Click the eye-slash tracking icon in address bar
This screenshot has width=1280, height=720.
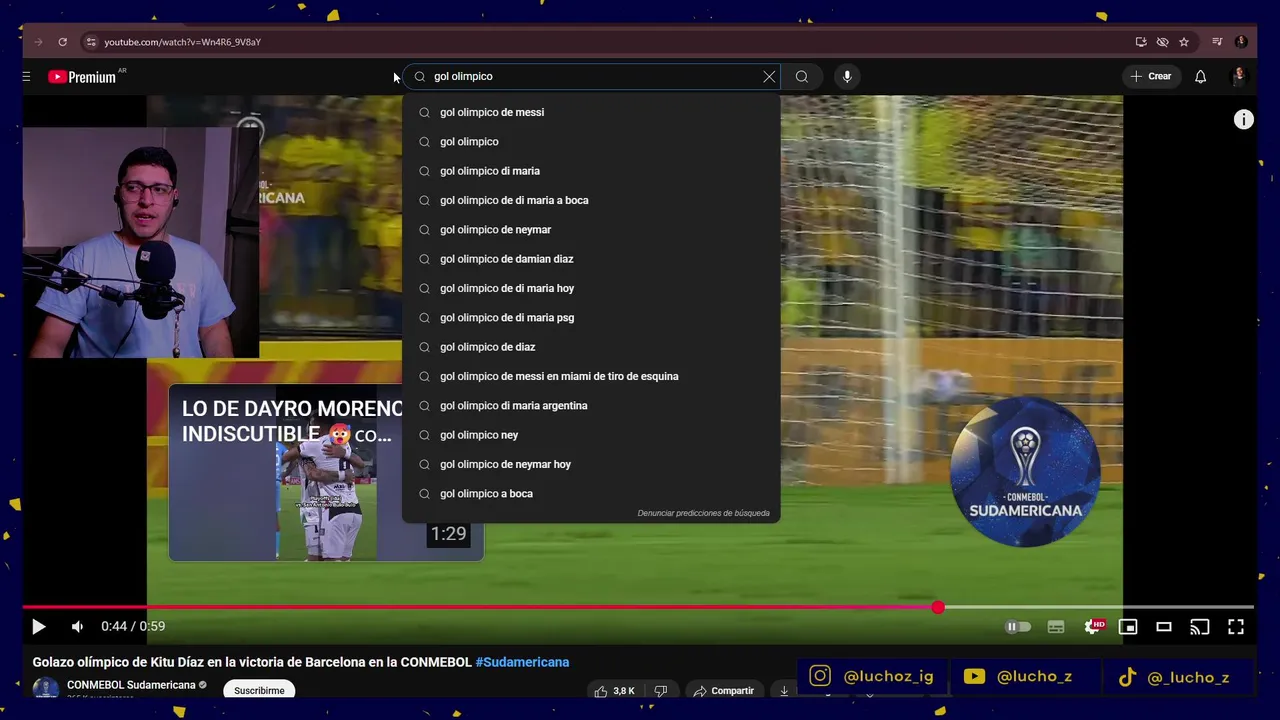1162,42
